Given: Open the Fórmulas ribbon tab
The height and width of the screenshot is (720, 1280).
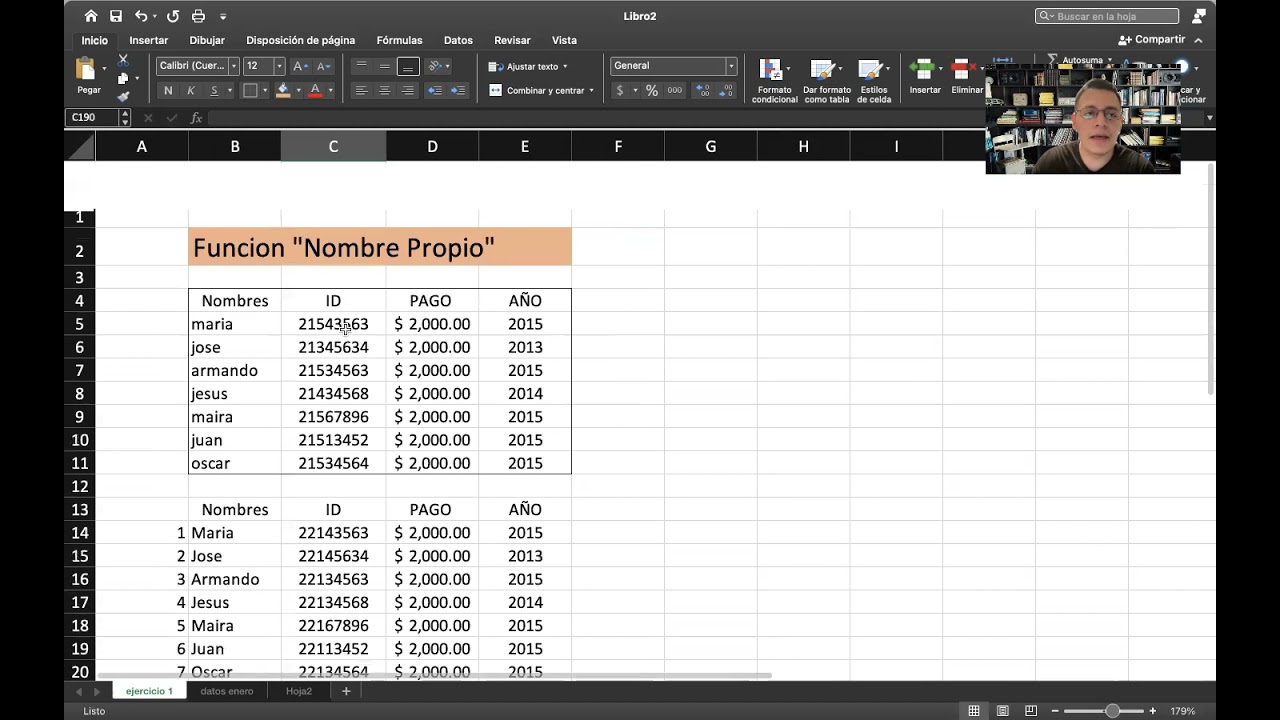Looking at the screenshot, I should pos(399,40).
